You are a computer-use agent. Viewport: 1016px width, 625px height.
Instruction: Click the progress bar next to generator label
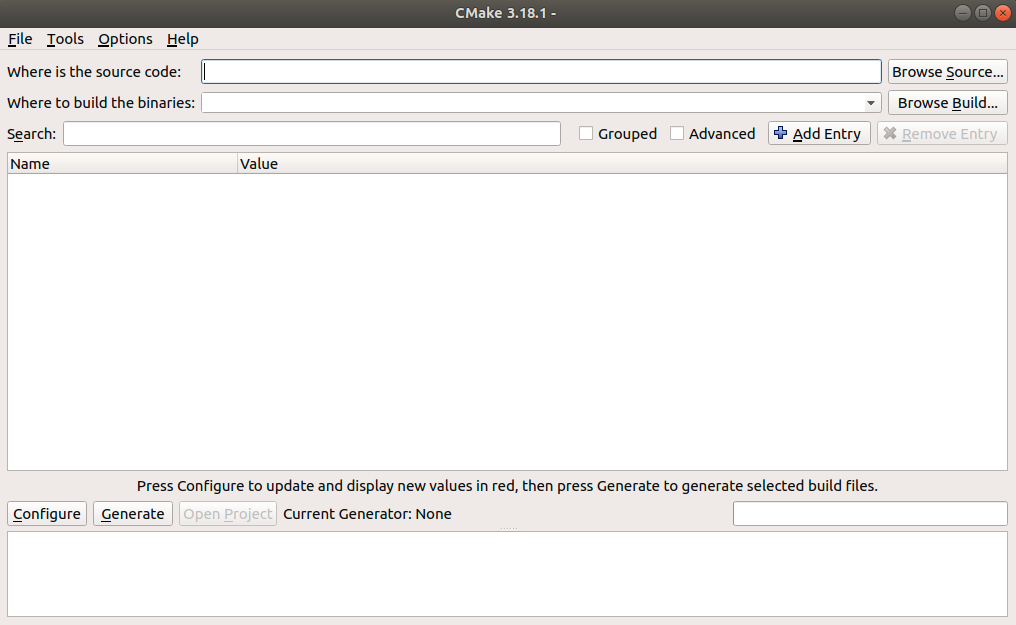point(870,514)
